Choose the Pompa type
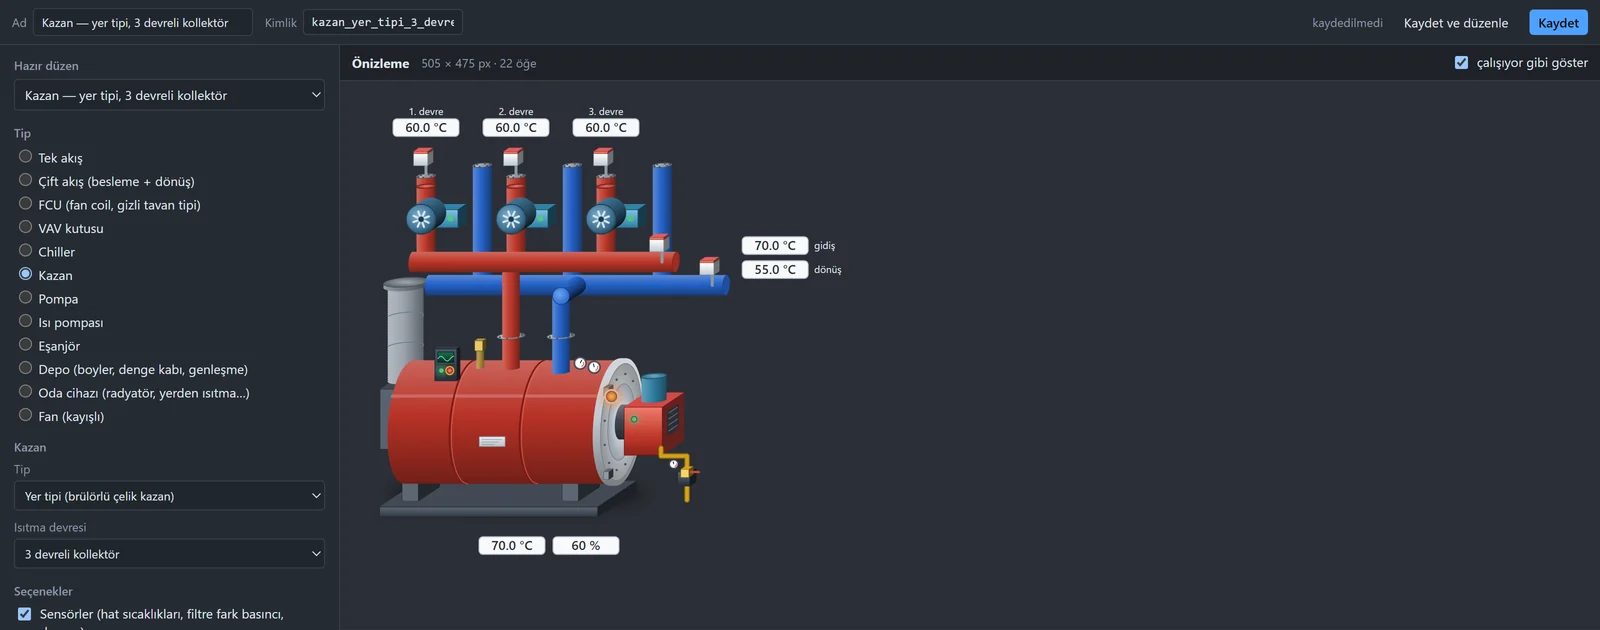This screenshot has width=1600, height=630. tap(26, 298)
